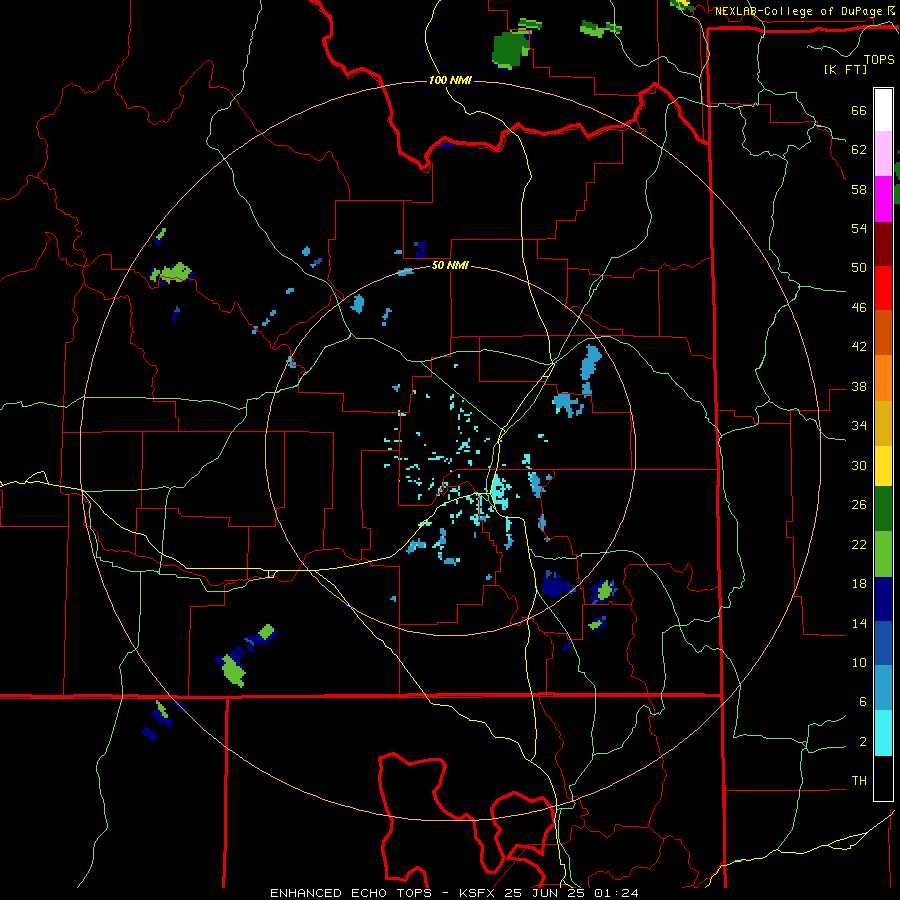The image size is (900, 900).
Task: Click legend value 62
Action: click(x=859, y=150)
